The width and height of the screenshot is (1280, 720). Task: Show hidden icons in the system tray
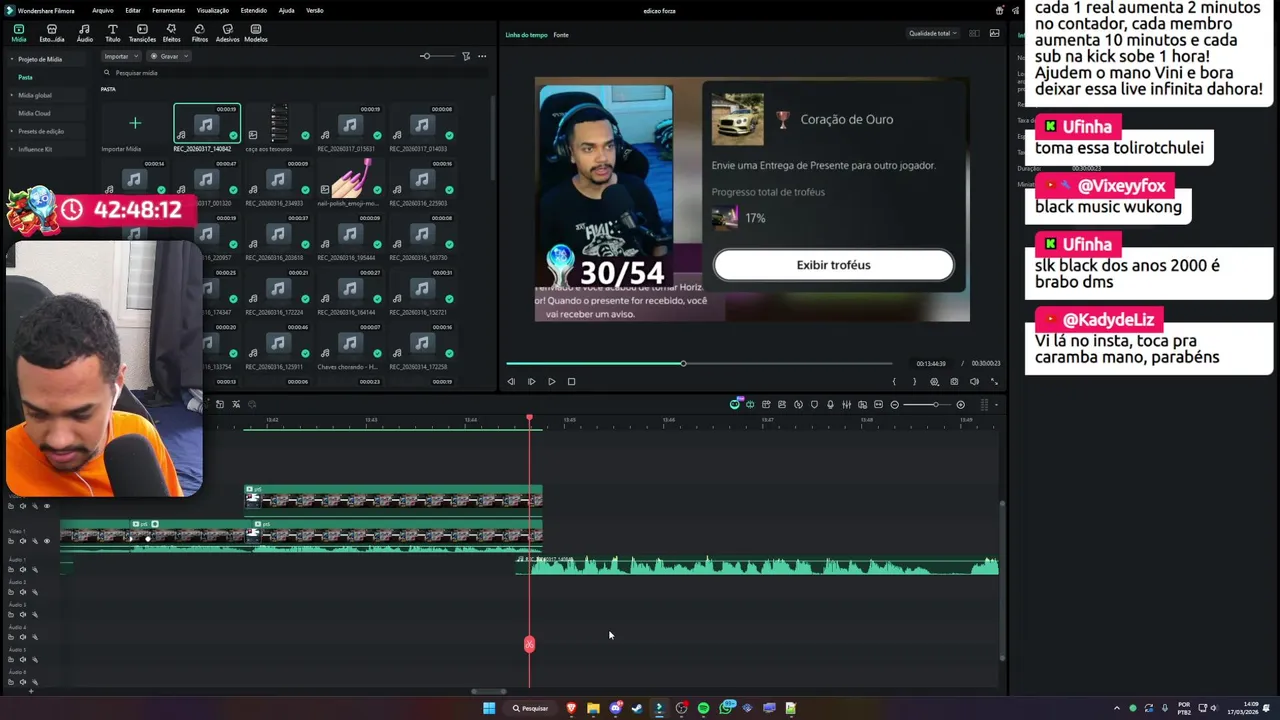click(1117, 708)
